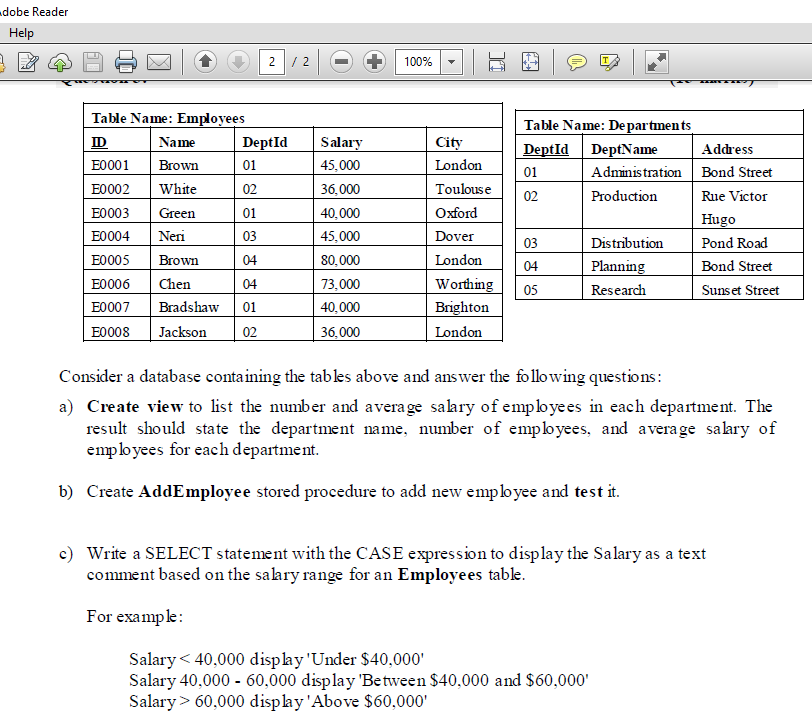
Task: Click the page number input field
Action: [x=270, y=61]
